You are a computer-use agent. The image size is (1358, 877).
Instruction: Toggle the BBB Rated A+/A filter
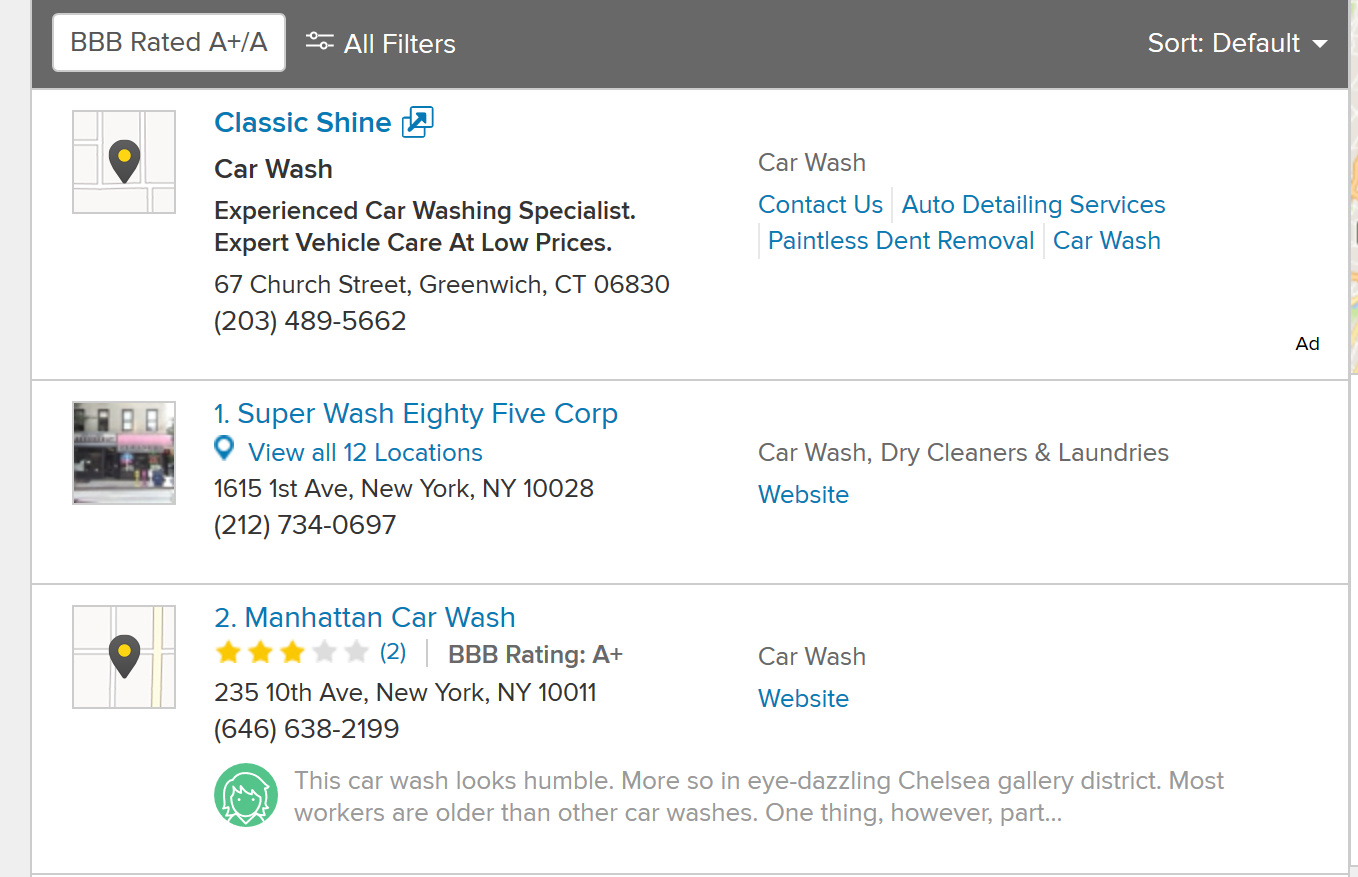(169, 43)
